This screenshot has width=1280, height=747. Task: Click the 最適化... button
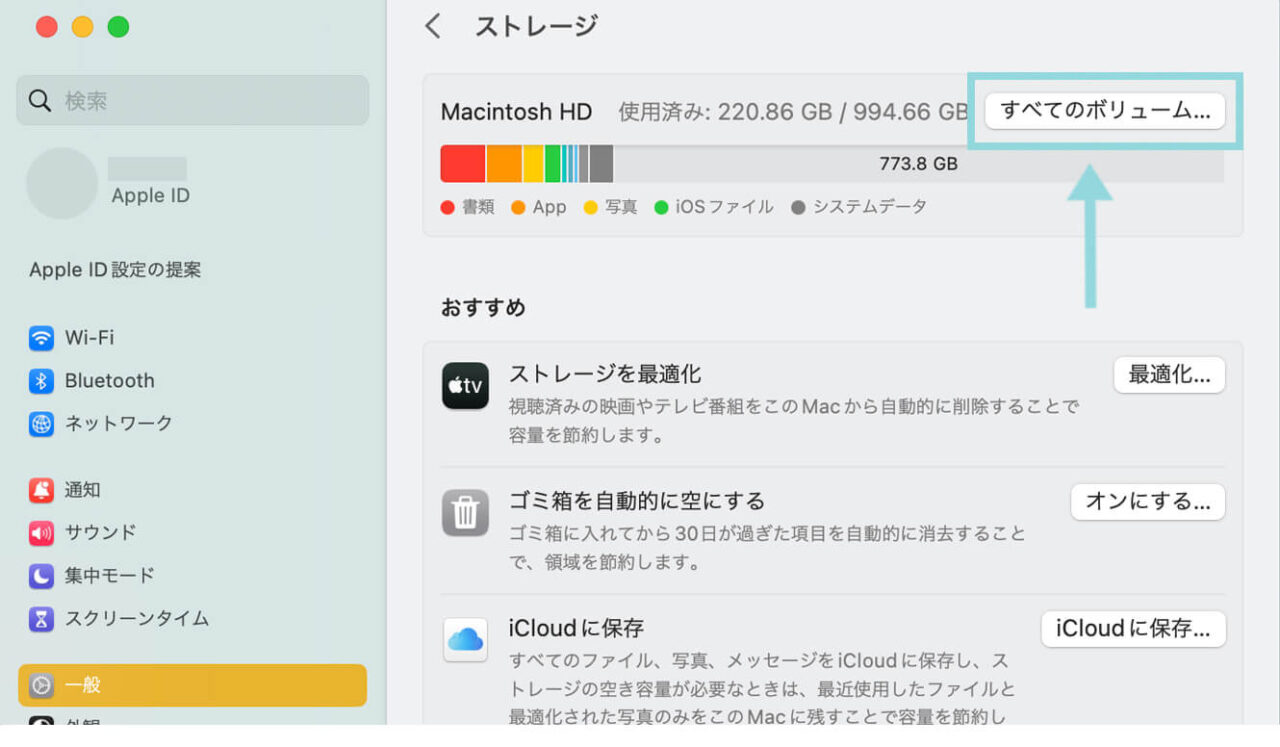point(1169,375)
